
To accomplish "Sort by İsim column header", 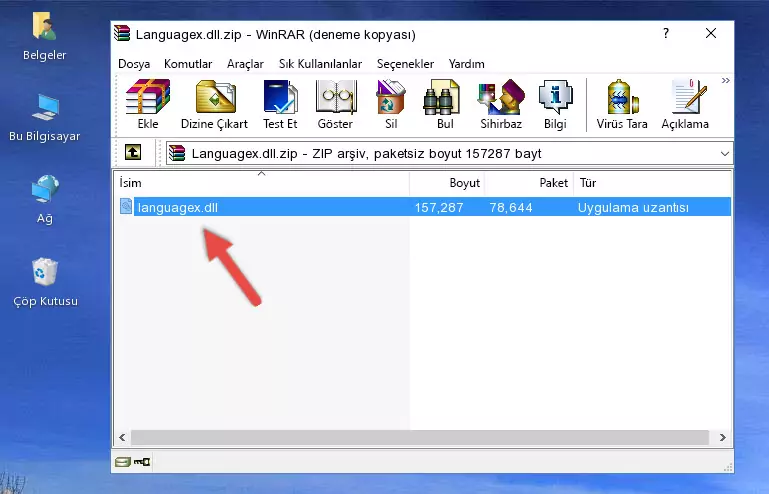I will 262,182.
